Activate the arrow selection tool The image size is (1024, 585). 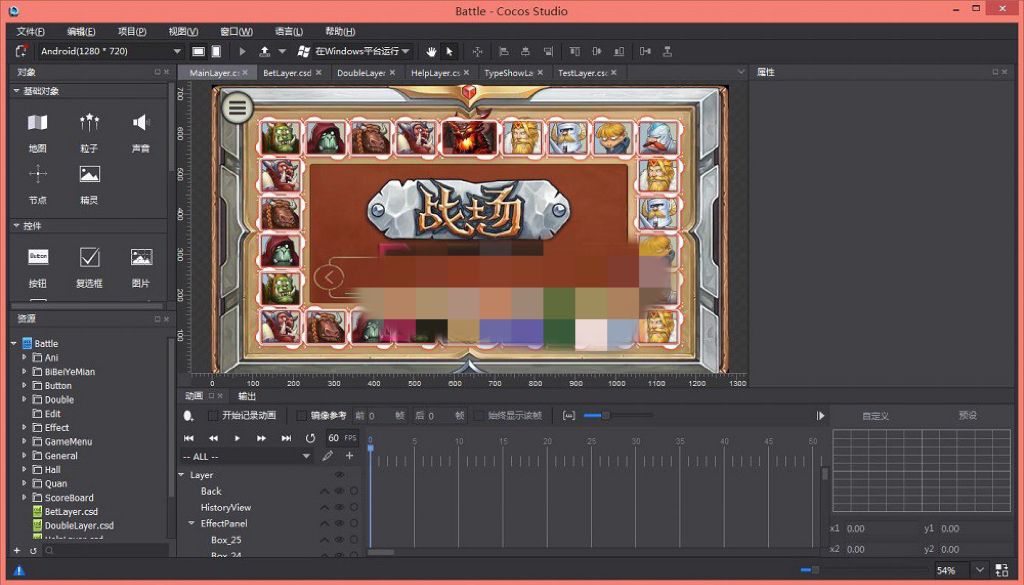pos(449,51)
